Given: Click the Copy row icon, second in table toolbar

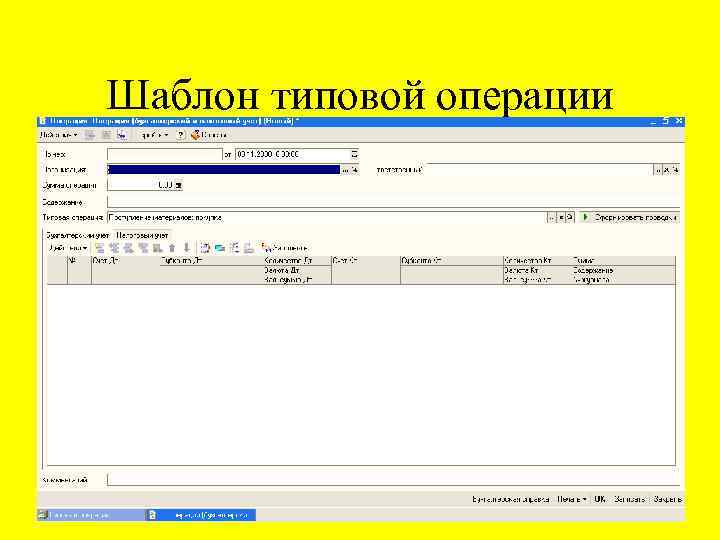Looking at the screenshot, I should [114, 248].
